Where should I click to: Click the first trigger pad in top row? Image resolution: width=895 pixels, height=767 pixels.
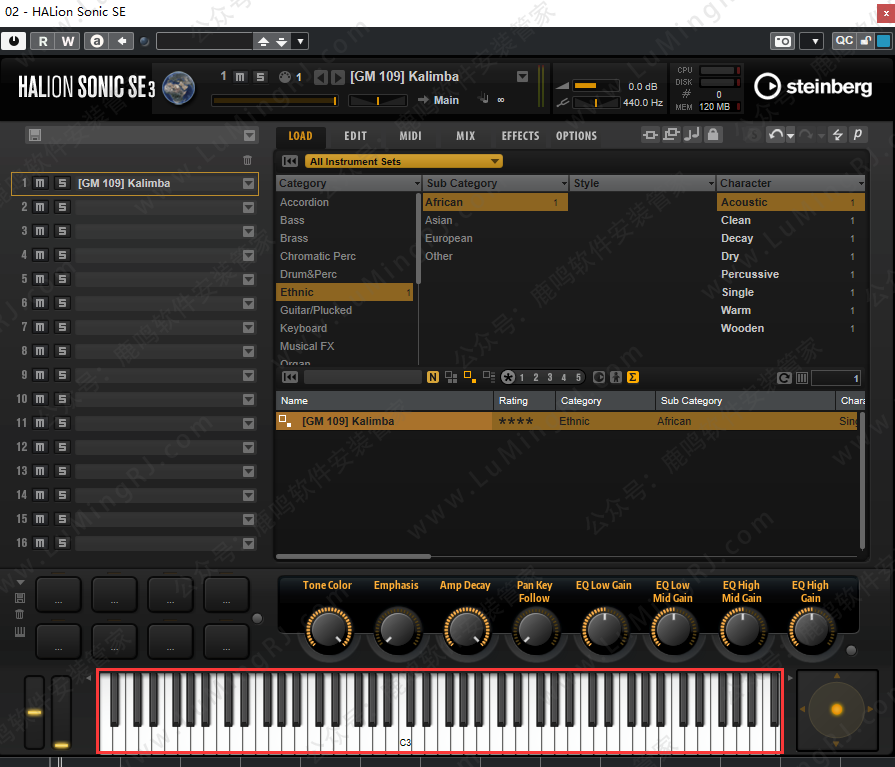click(x=58, y=595)
